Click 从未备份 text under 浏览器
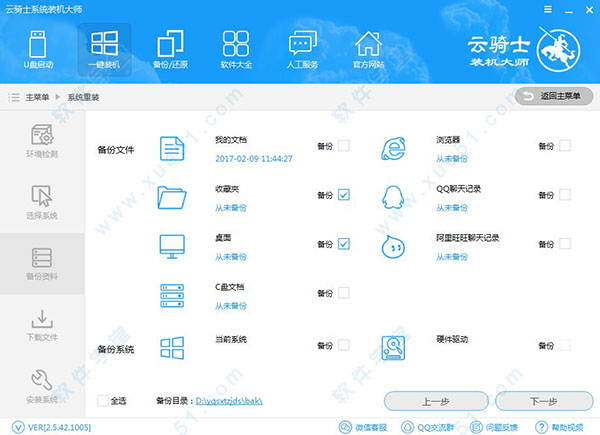Viewport: 600px width, 435px height. [452, 159]
